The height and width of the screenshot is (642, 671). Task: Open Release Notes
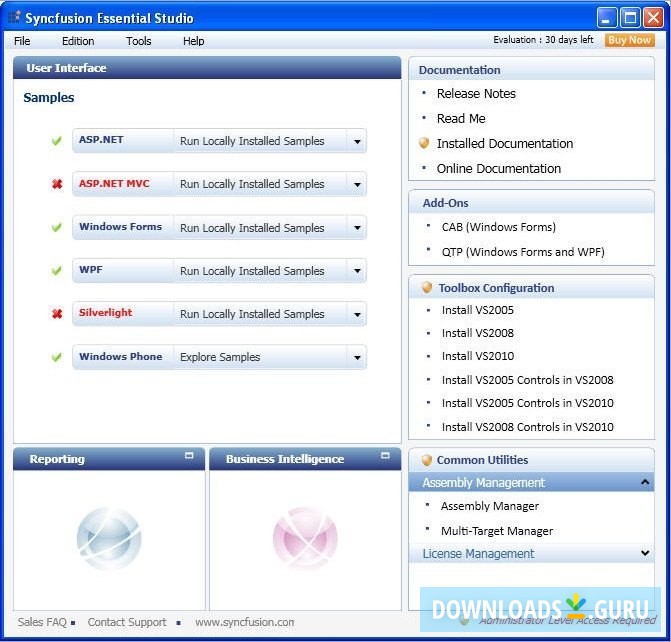476,93
